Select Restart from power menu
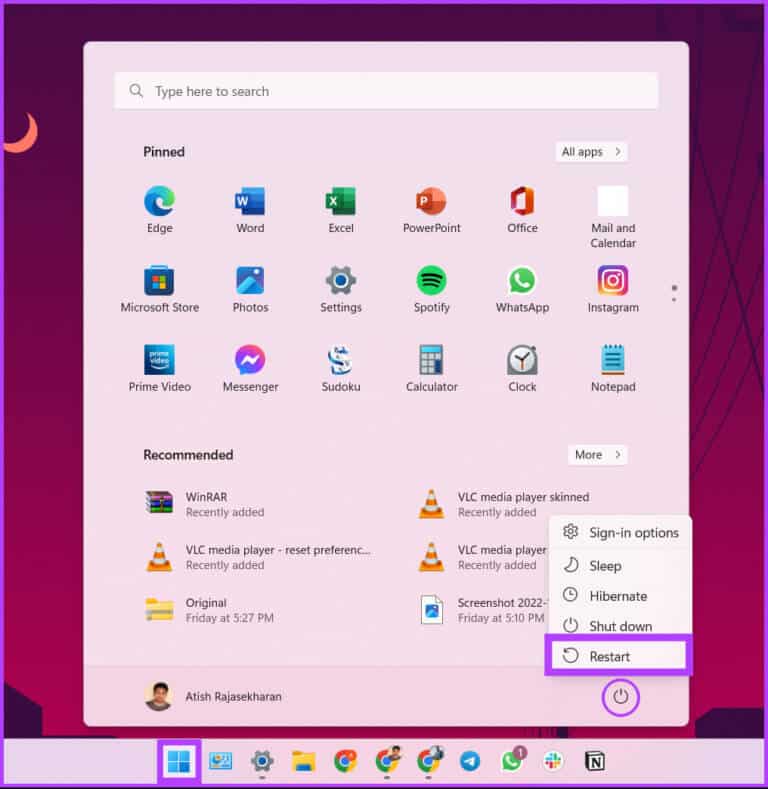The height and width of the screenshot is (789, 768). pos(619,656)
